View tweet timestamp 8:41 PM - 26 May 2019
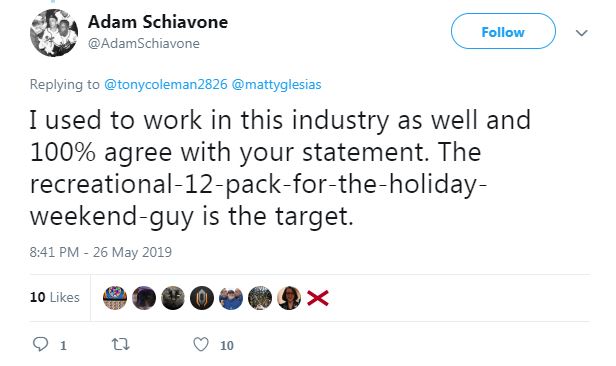616x366 pixels. 101,252
